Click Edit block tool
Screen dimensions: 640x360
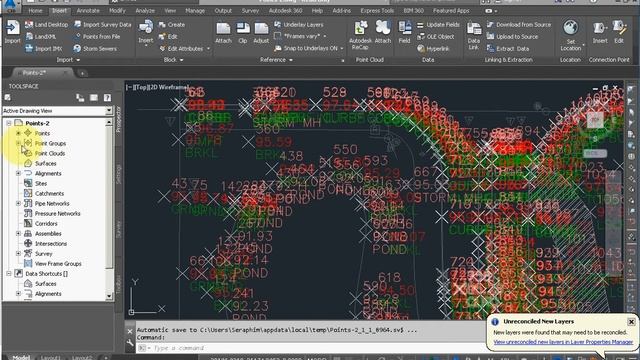point(168,36)
